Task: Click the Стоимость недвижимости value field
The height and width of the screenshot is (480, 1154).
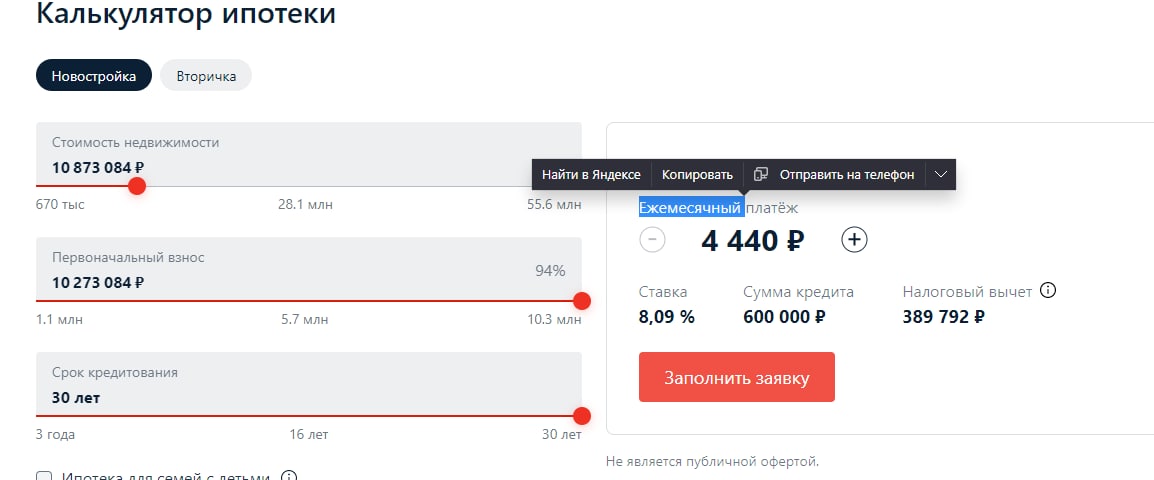Action: [309, 154]
